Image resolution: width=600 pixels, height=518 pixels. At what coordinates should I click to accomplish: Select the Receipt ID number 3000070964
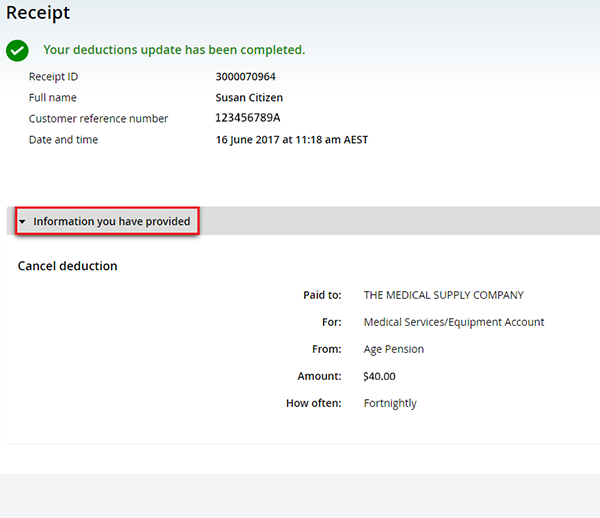tap(245, 76)
